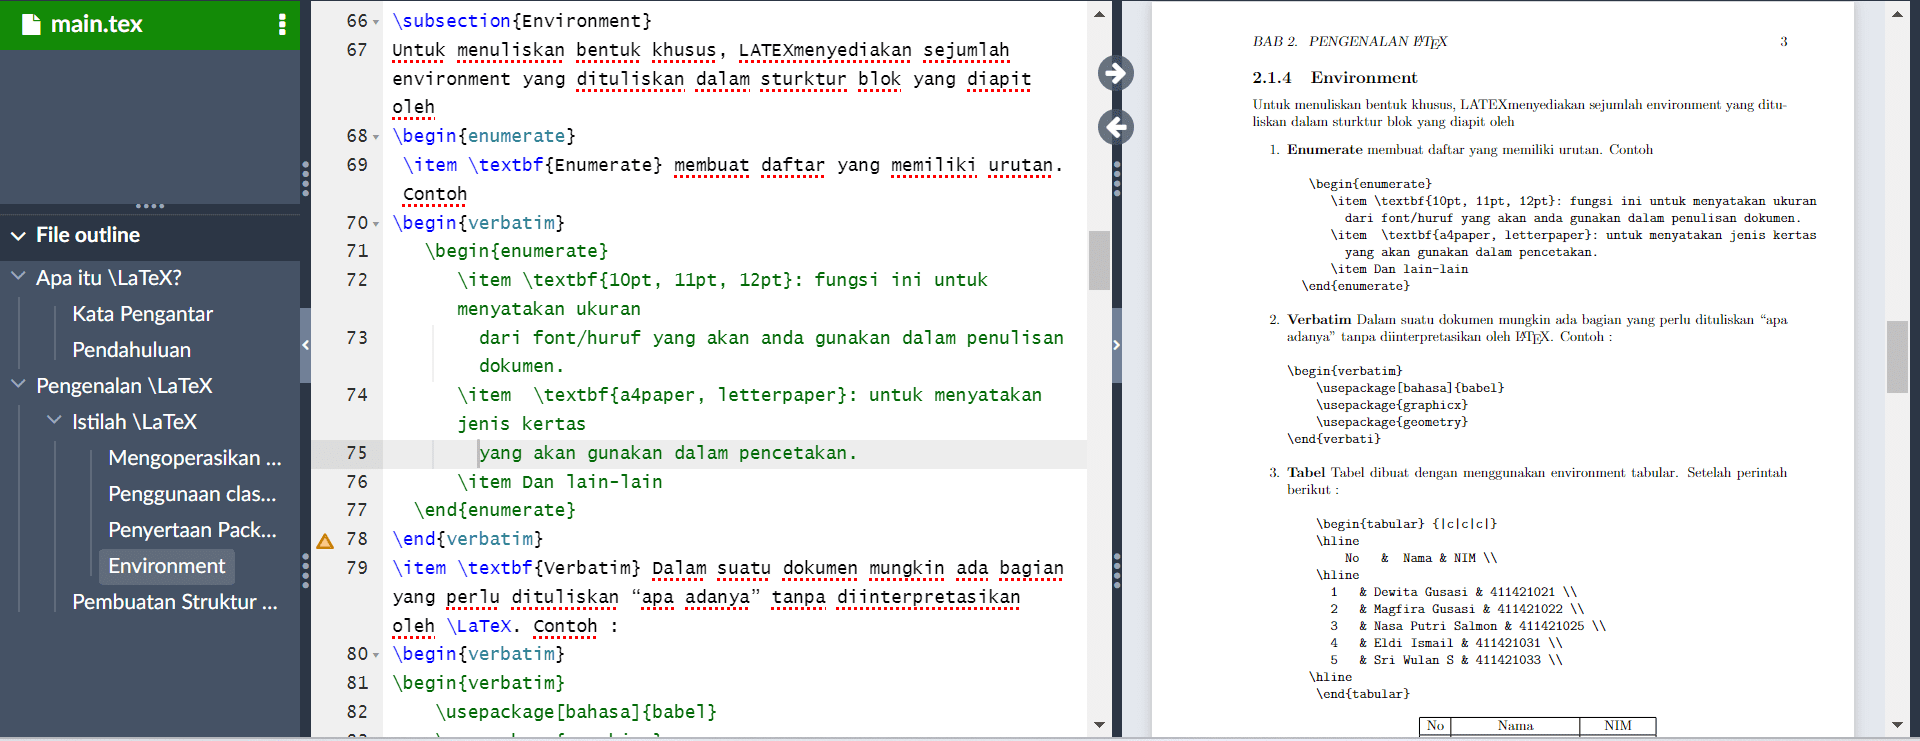The image size is (1920, 741).
Task: Click the 'NIM' table header in PDF
Action: click(x=1617, y=726)
